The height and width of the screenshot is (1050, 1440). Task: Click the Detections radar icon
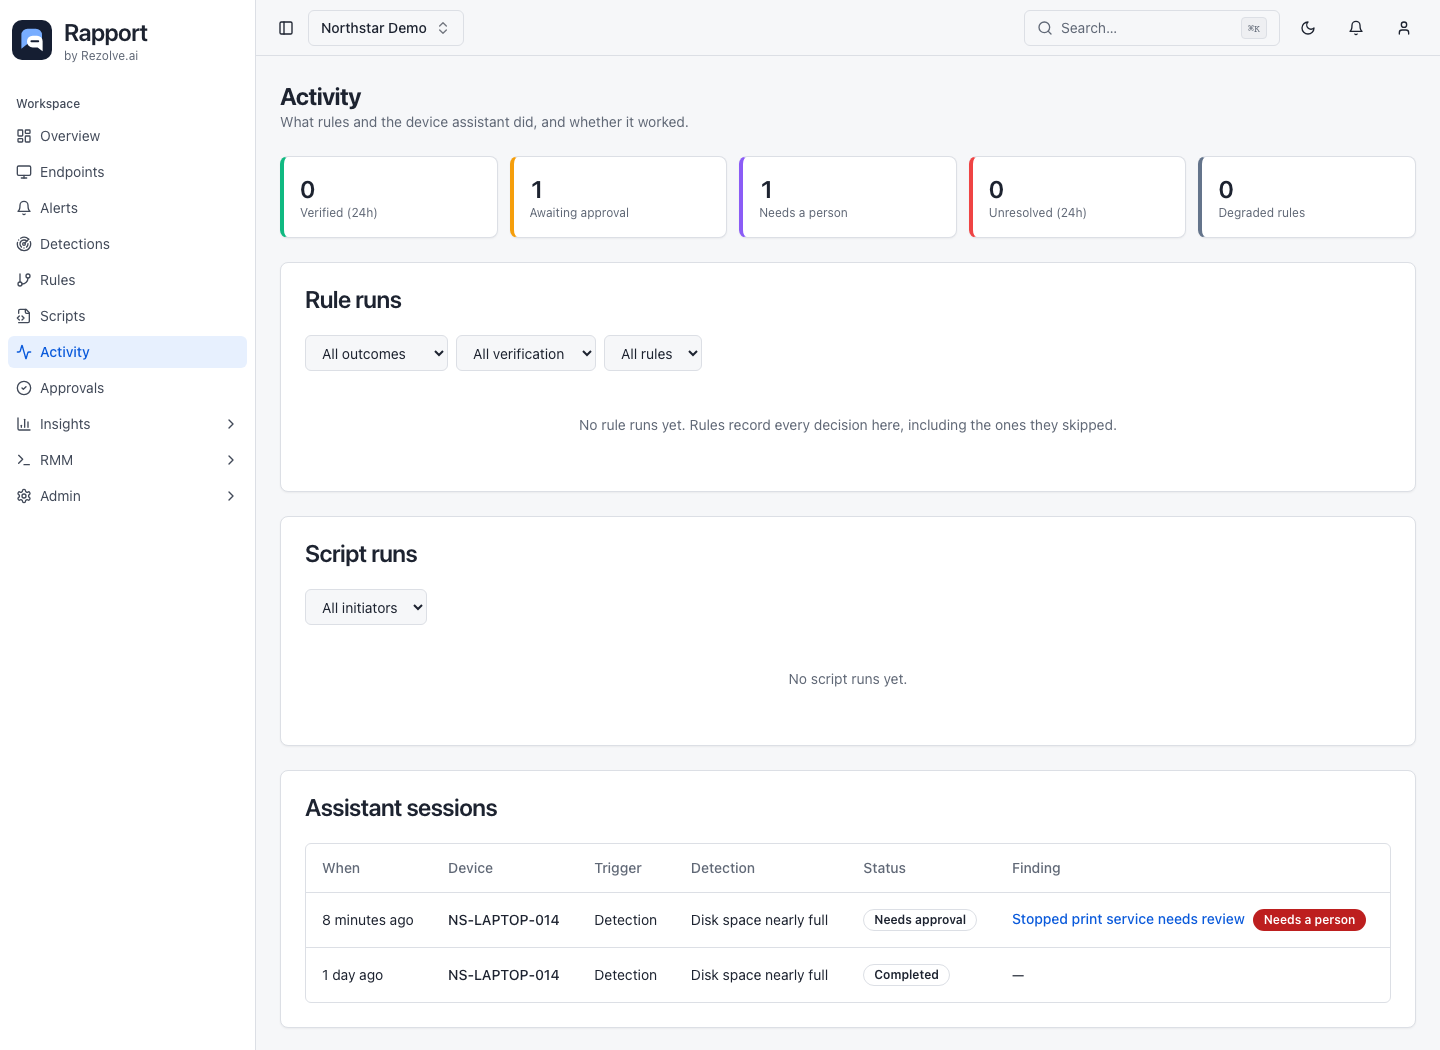click(24, 244)
